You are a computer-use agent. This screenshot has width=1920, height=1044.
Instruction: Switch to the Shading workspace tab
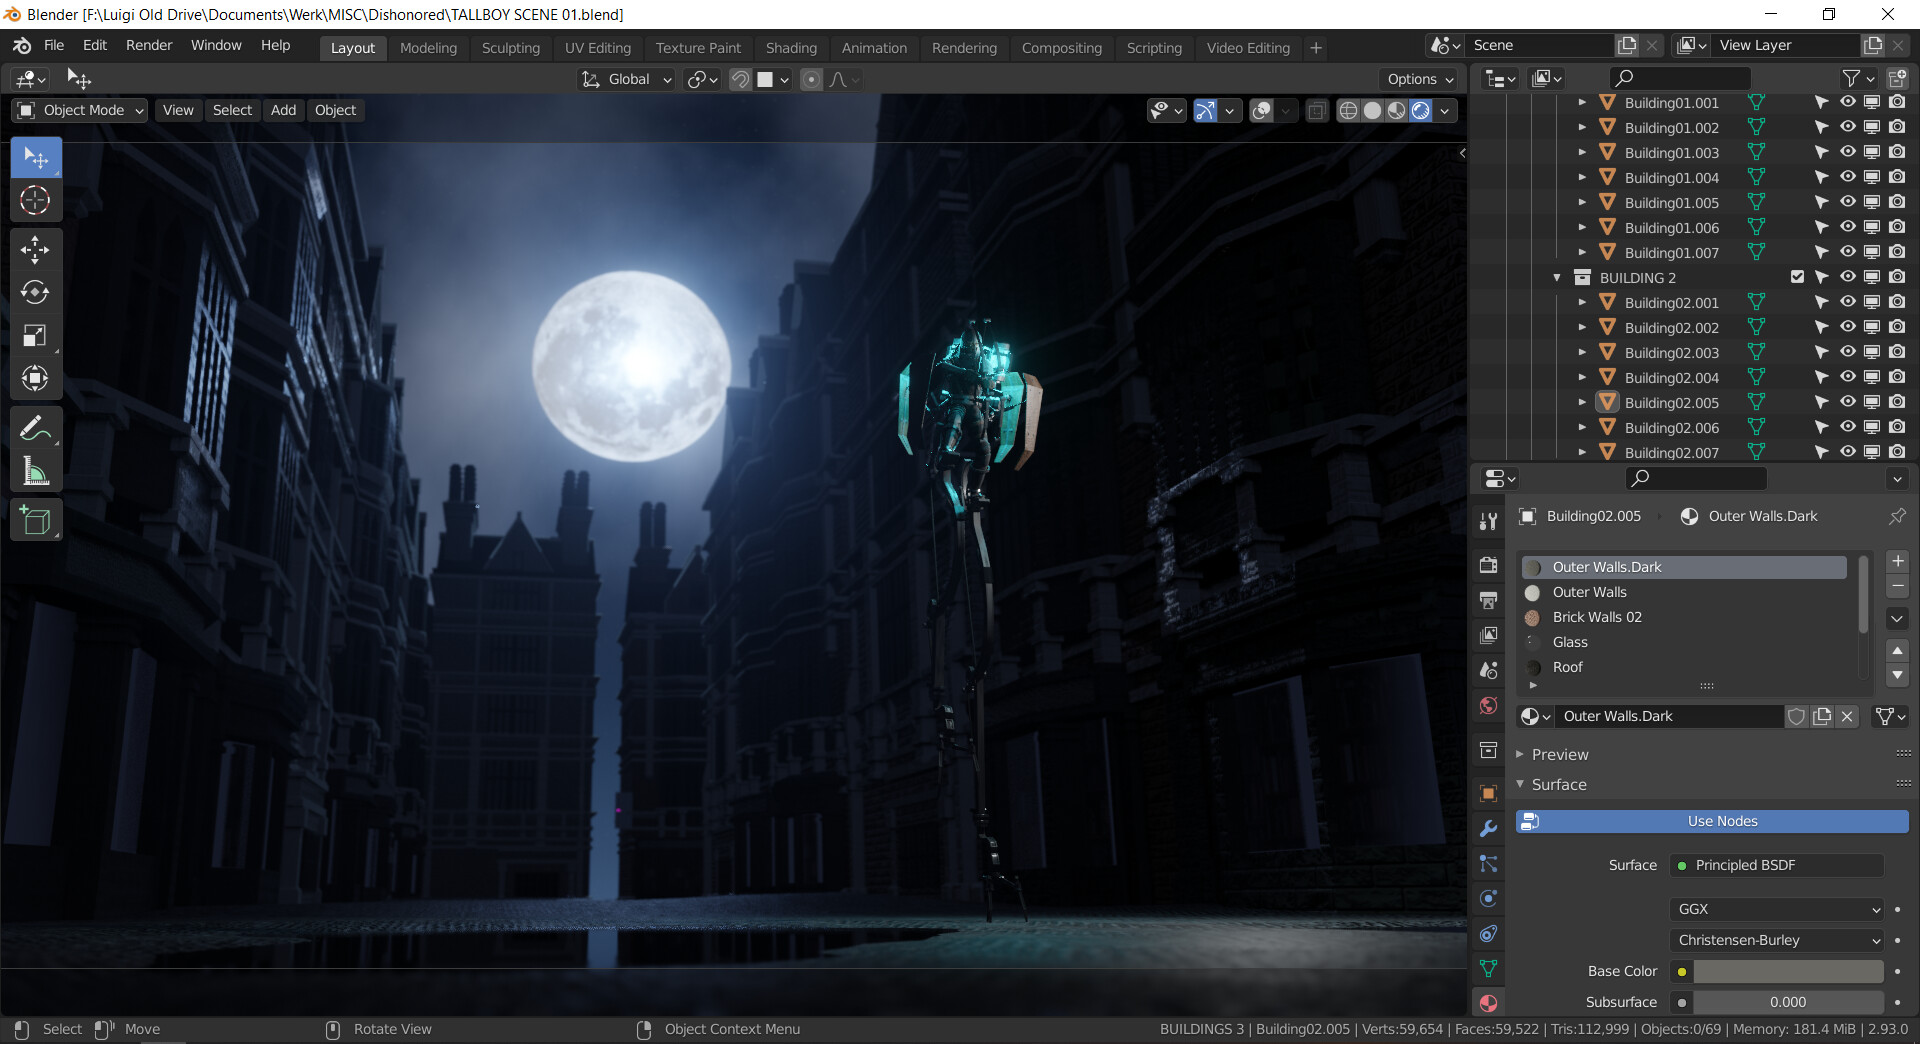point(791,47)
